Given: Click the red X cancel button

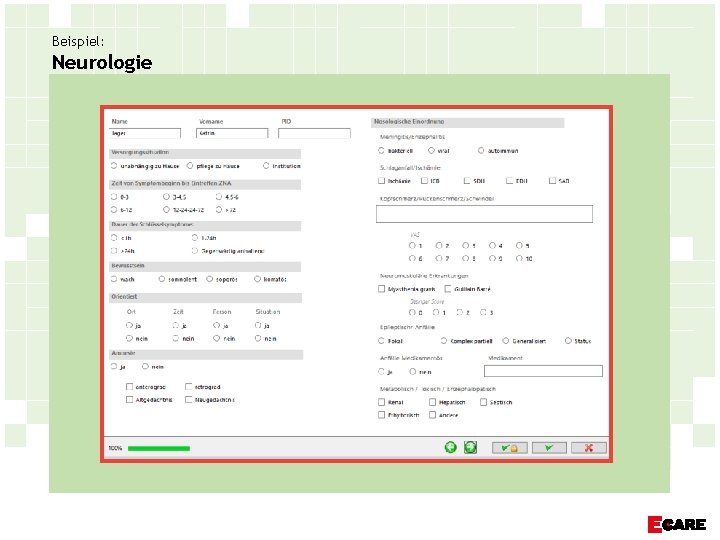Looking at the screenshot, I should pyautogui.click(x=589, y=448).
